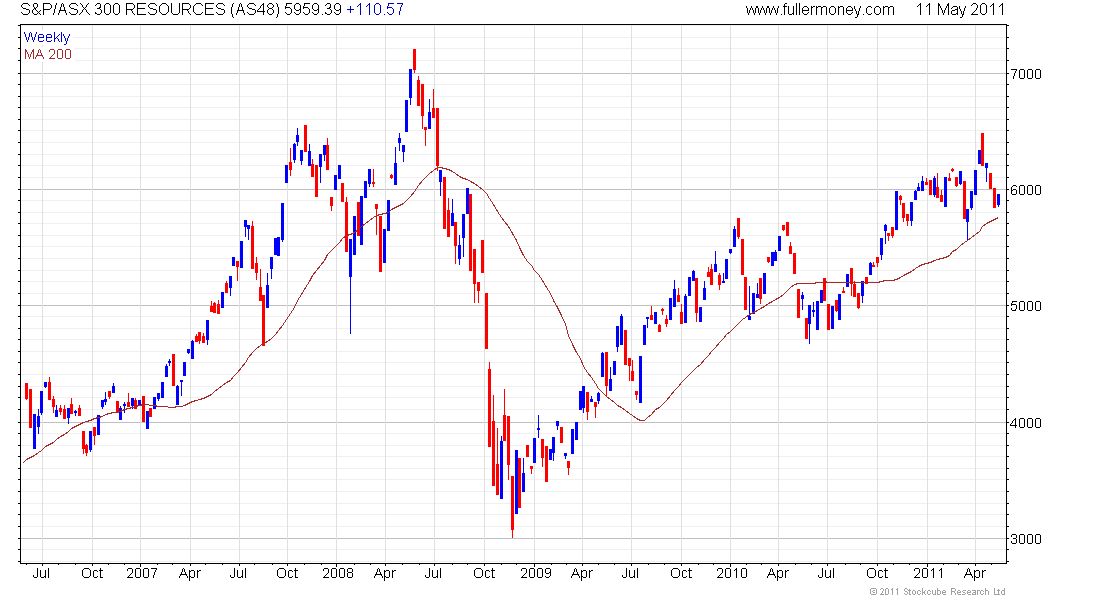Click the MA 200 legend label
Image resolution: width=1100 pixels, height=600 pixels.
point(48,54)
